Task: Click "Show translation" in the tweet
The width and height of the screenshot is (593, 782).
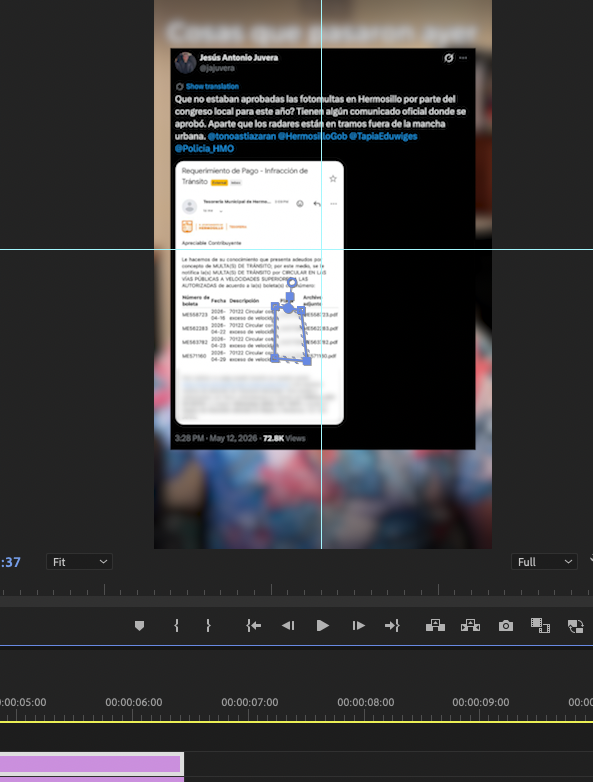Action: [x=212, y=86]
